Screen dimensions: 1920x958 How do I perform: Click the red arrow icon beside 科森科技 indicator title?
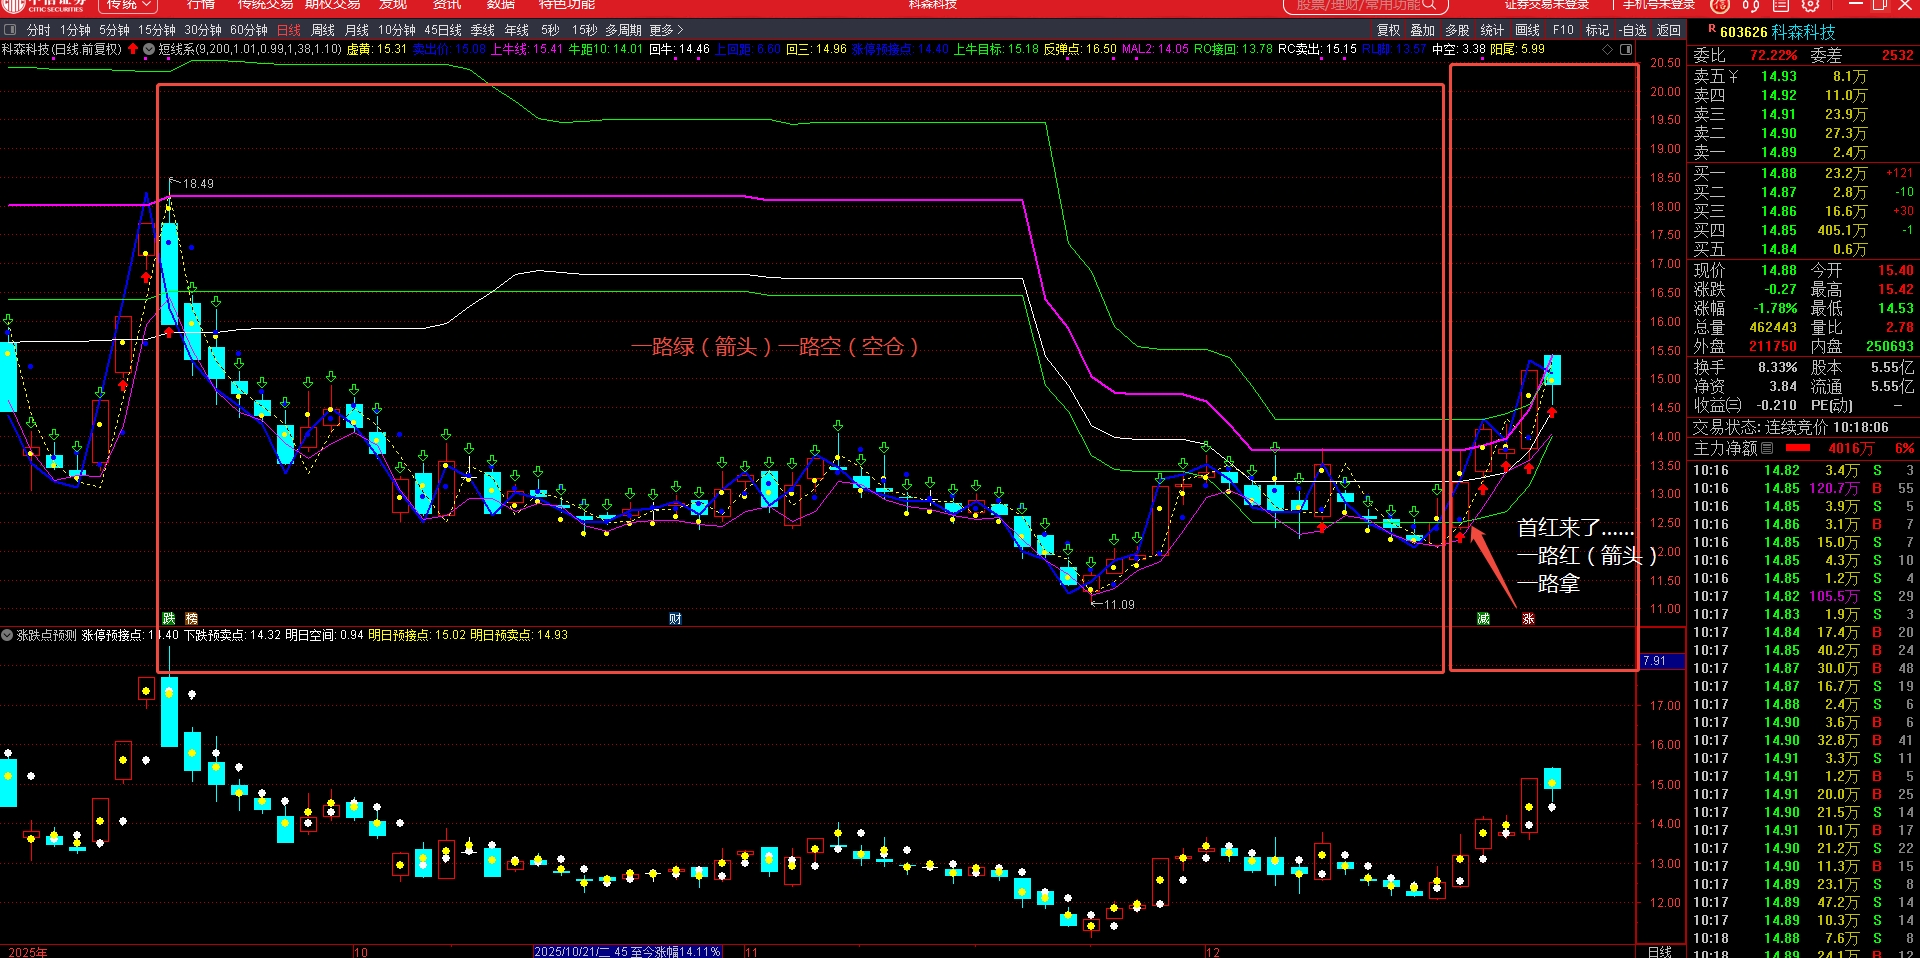(x=133, y=49)
